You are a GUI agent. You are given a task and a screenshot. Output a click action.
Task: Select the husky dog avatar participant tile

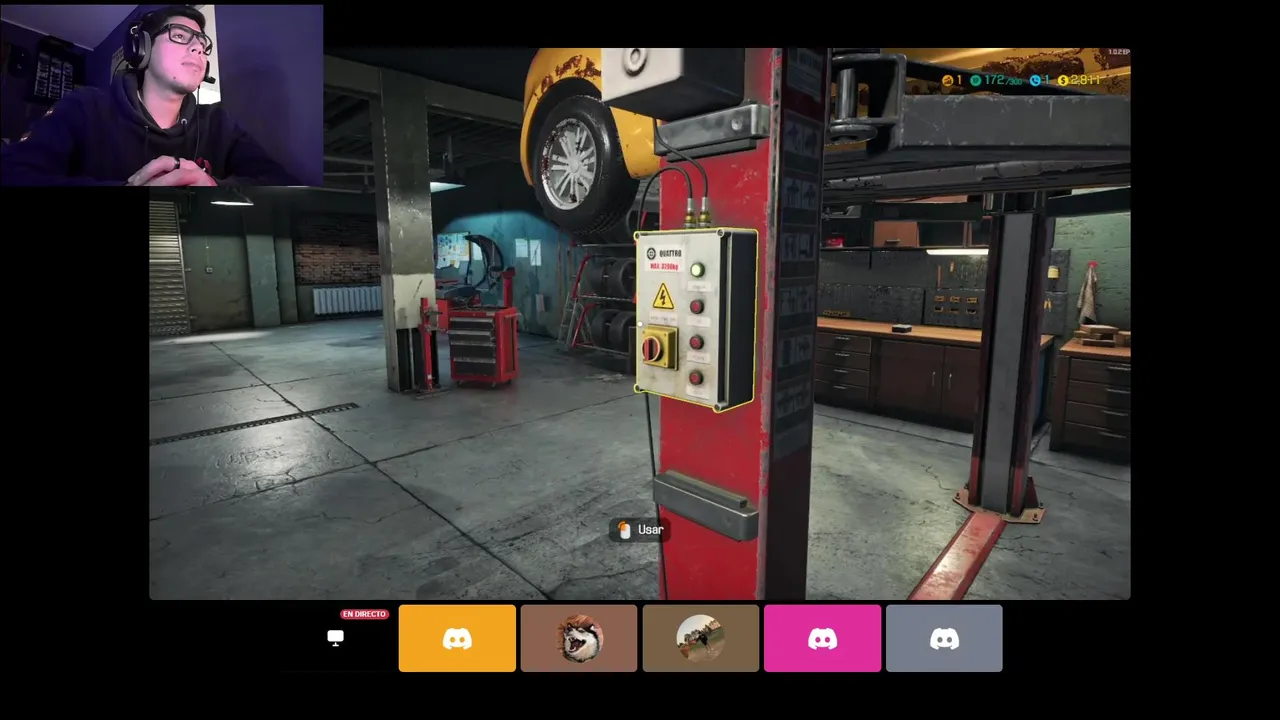pyautogui.click(x=579, y=638)
